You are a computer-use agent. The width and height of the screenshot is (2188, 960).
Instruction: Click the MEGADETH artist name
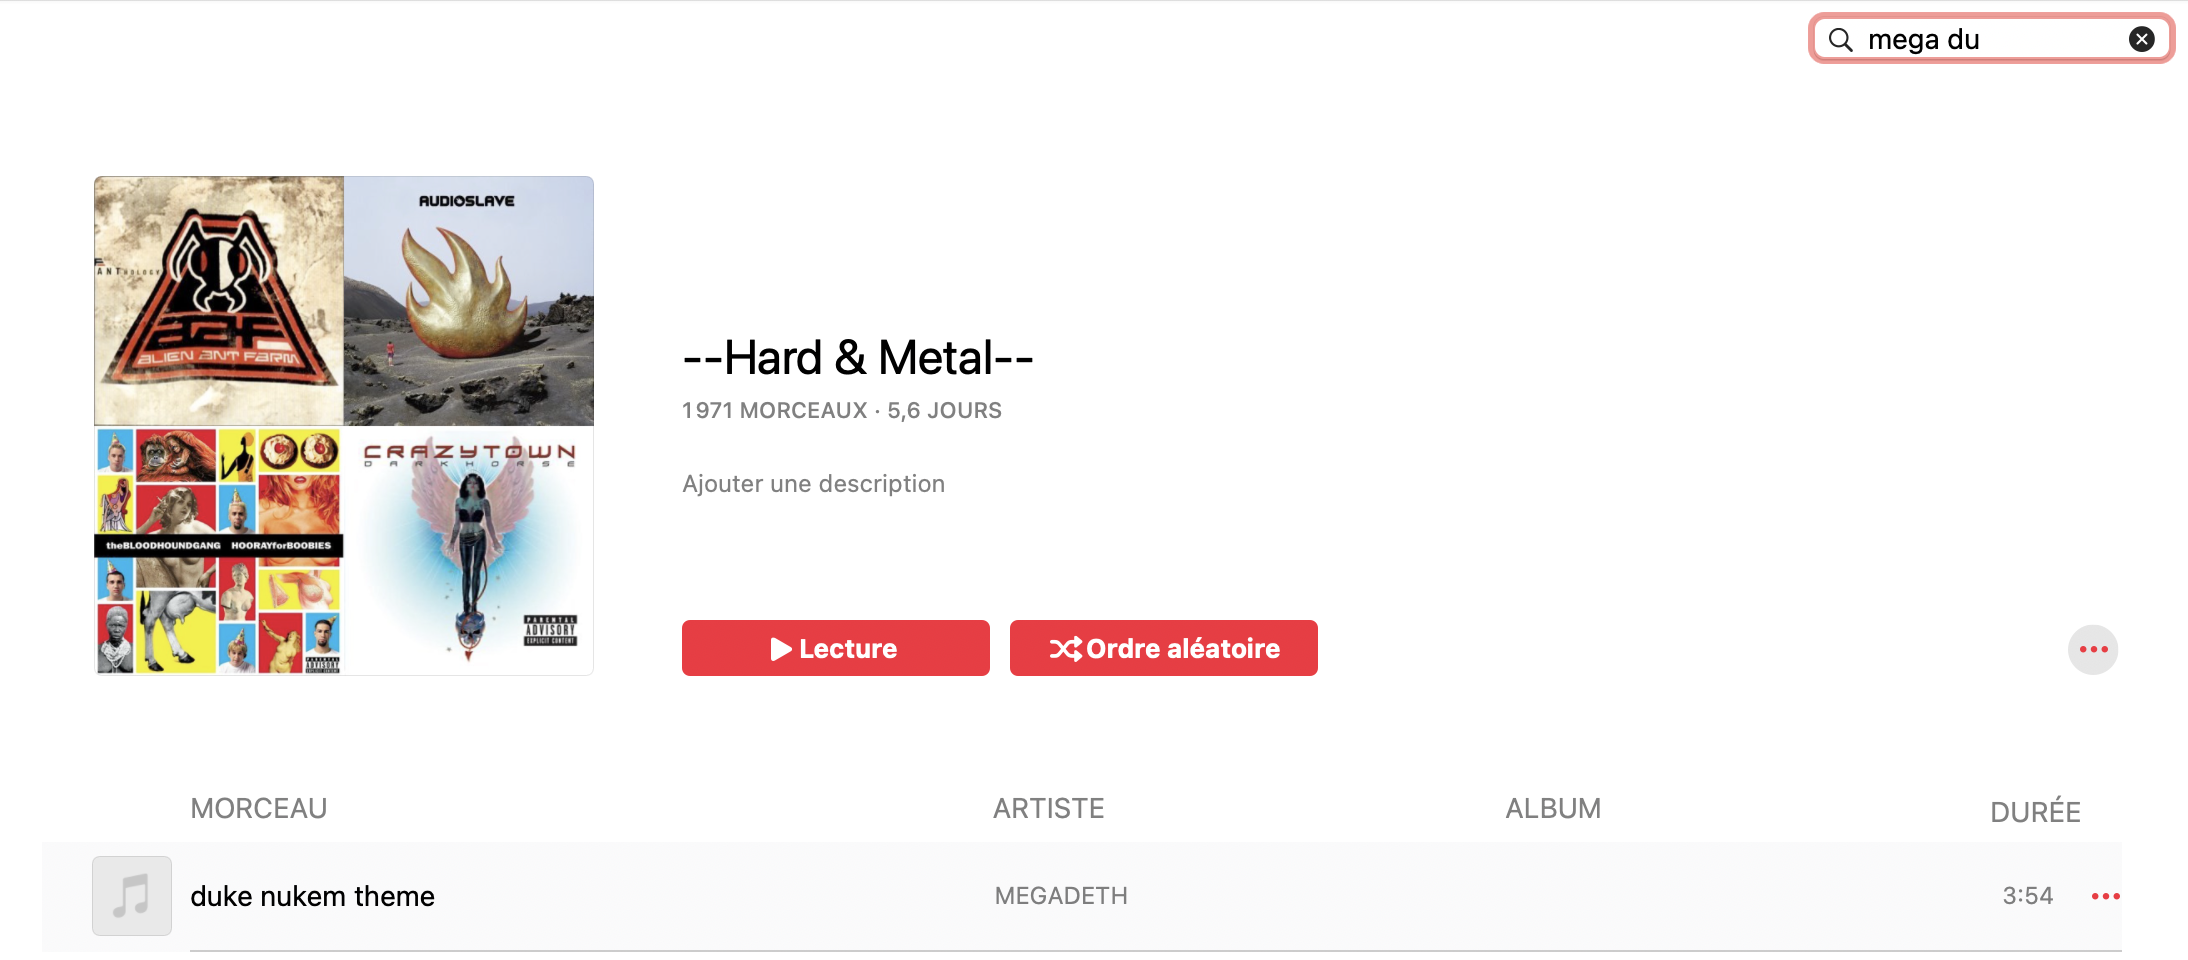(x=1061, y=896)
